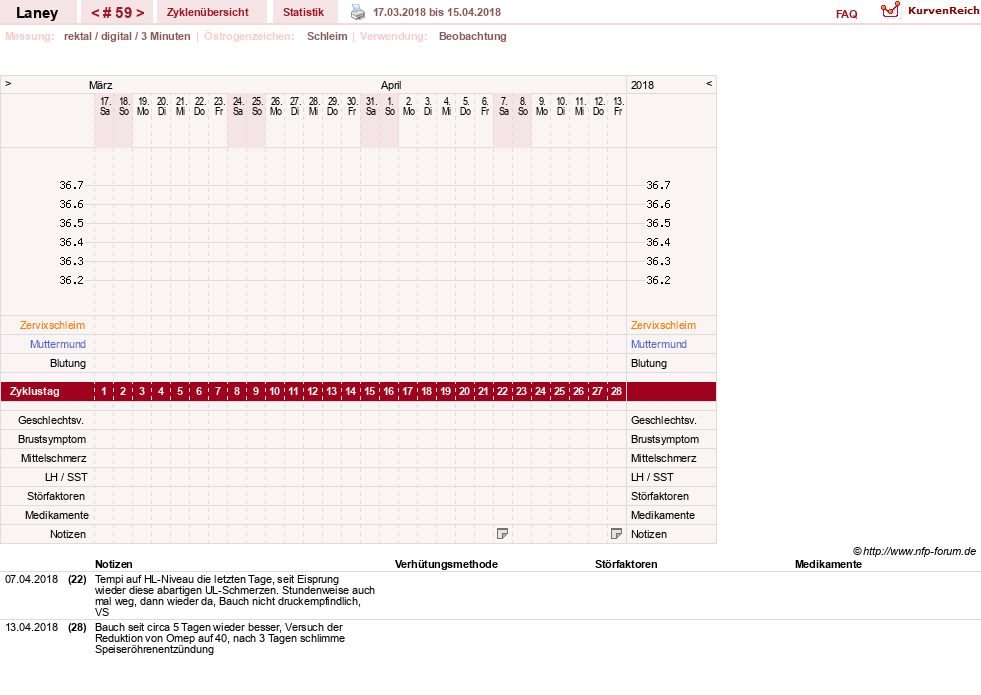Click the 2018 year label
Viewport: 981px width, 695px height.
pyautogui.click(x=643, y=85)
